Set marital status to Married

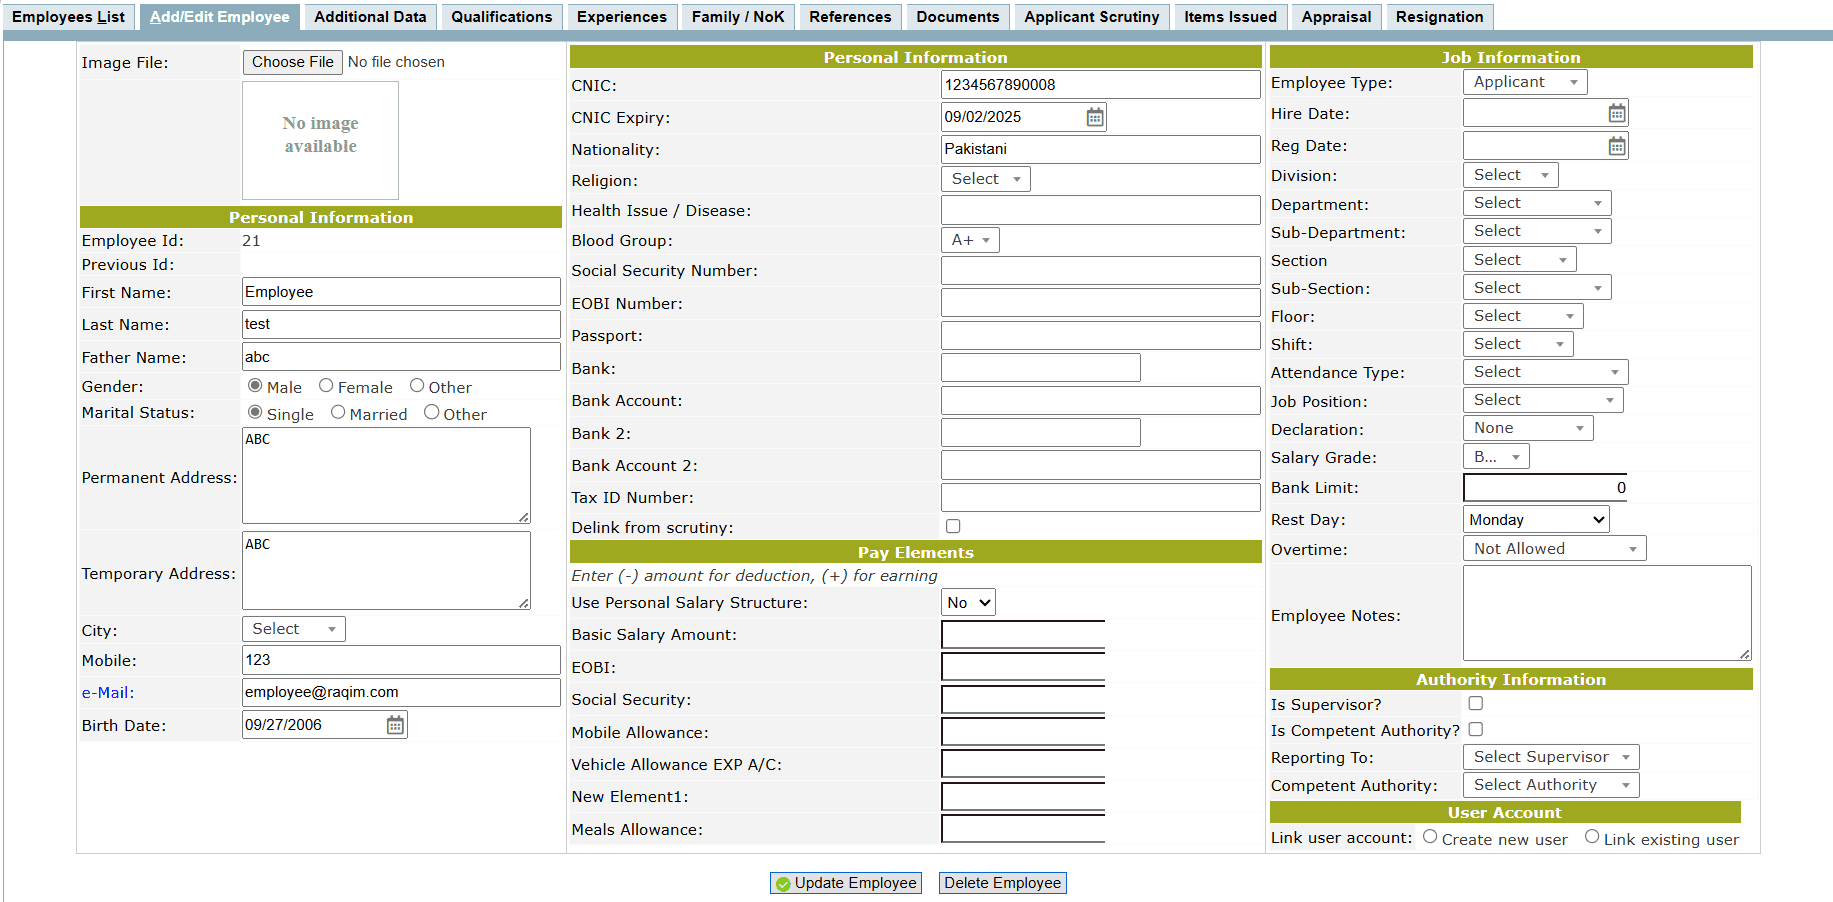pyautogui.click(x=338, y=413)
